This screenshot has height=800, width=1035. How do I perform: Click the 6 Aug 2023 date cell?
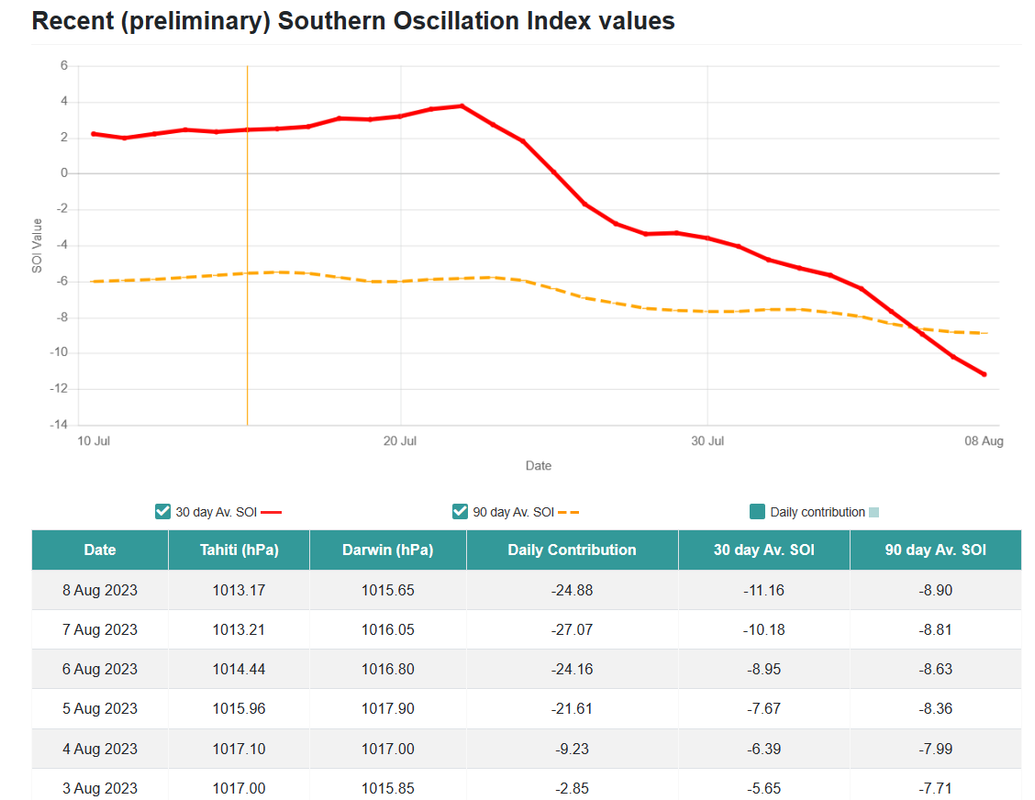point(100,669)
